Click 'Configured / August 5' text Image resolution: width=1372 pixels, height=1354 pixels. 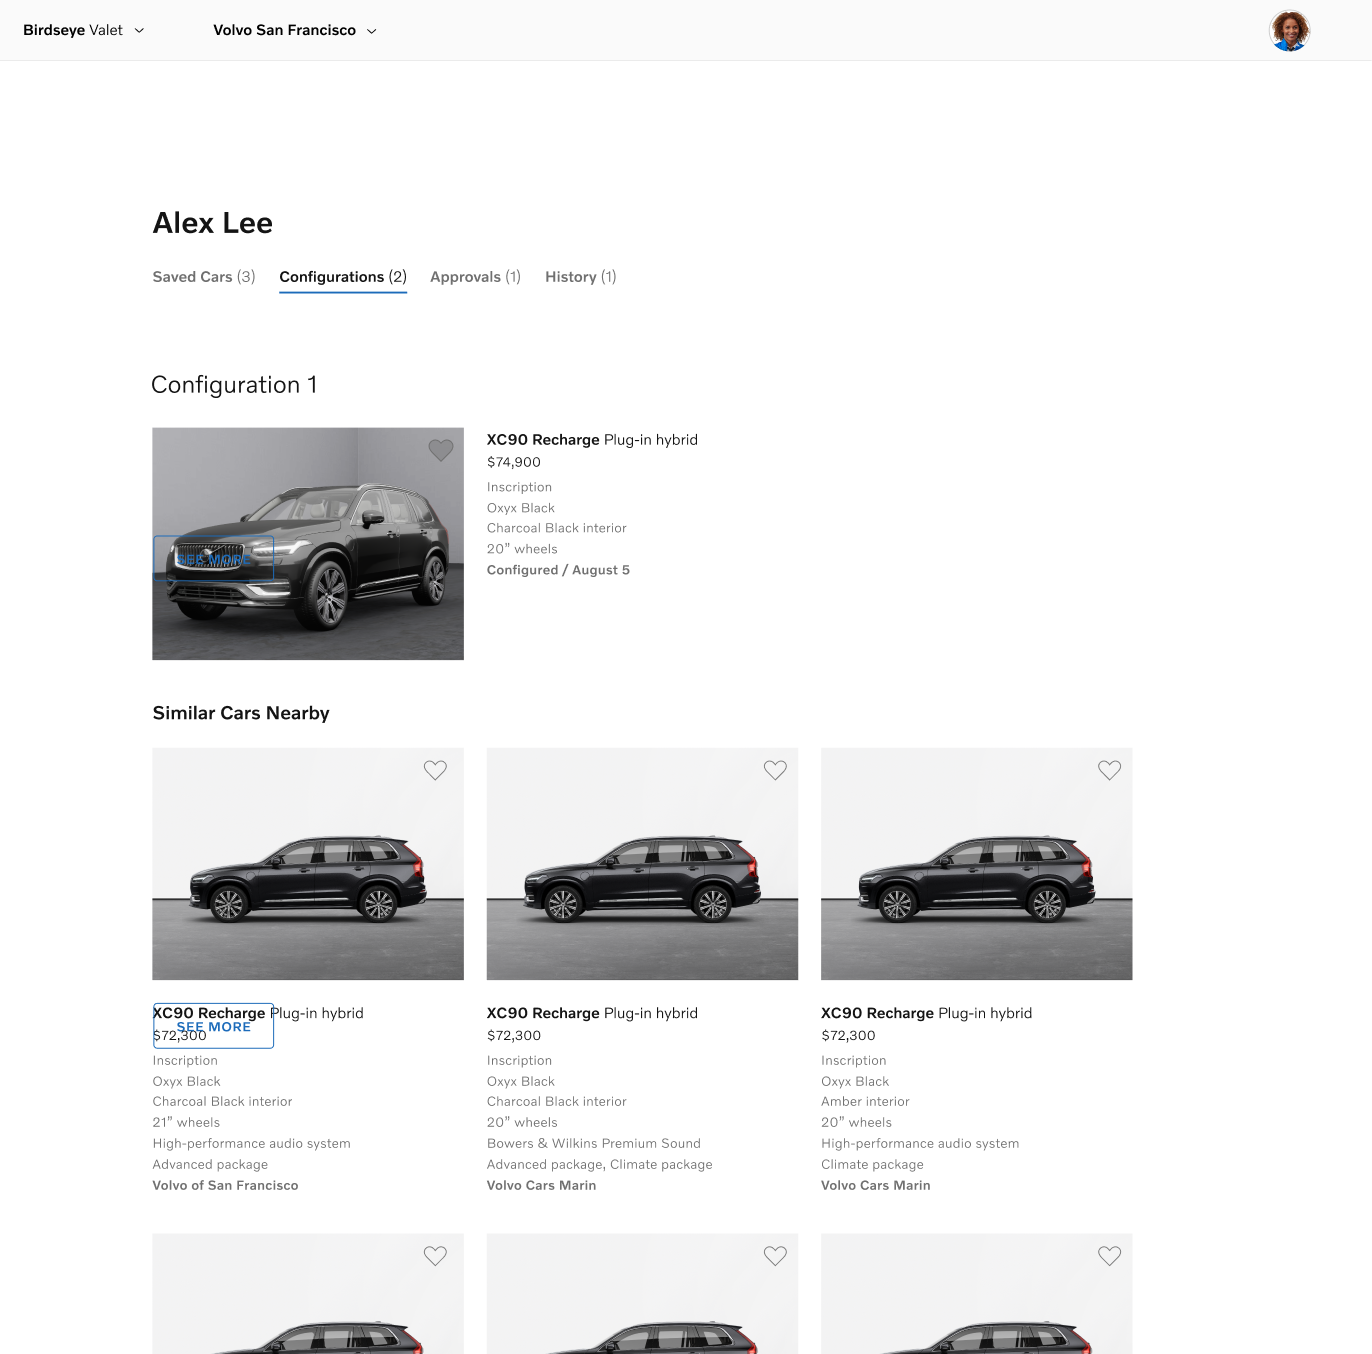(x=558, y=570)
